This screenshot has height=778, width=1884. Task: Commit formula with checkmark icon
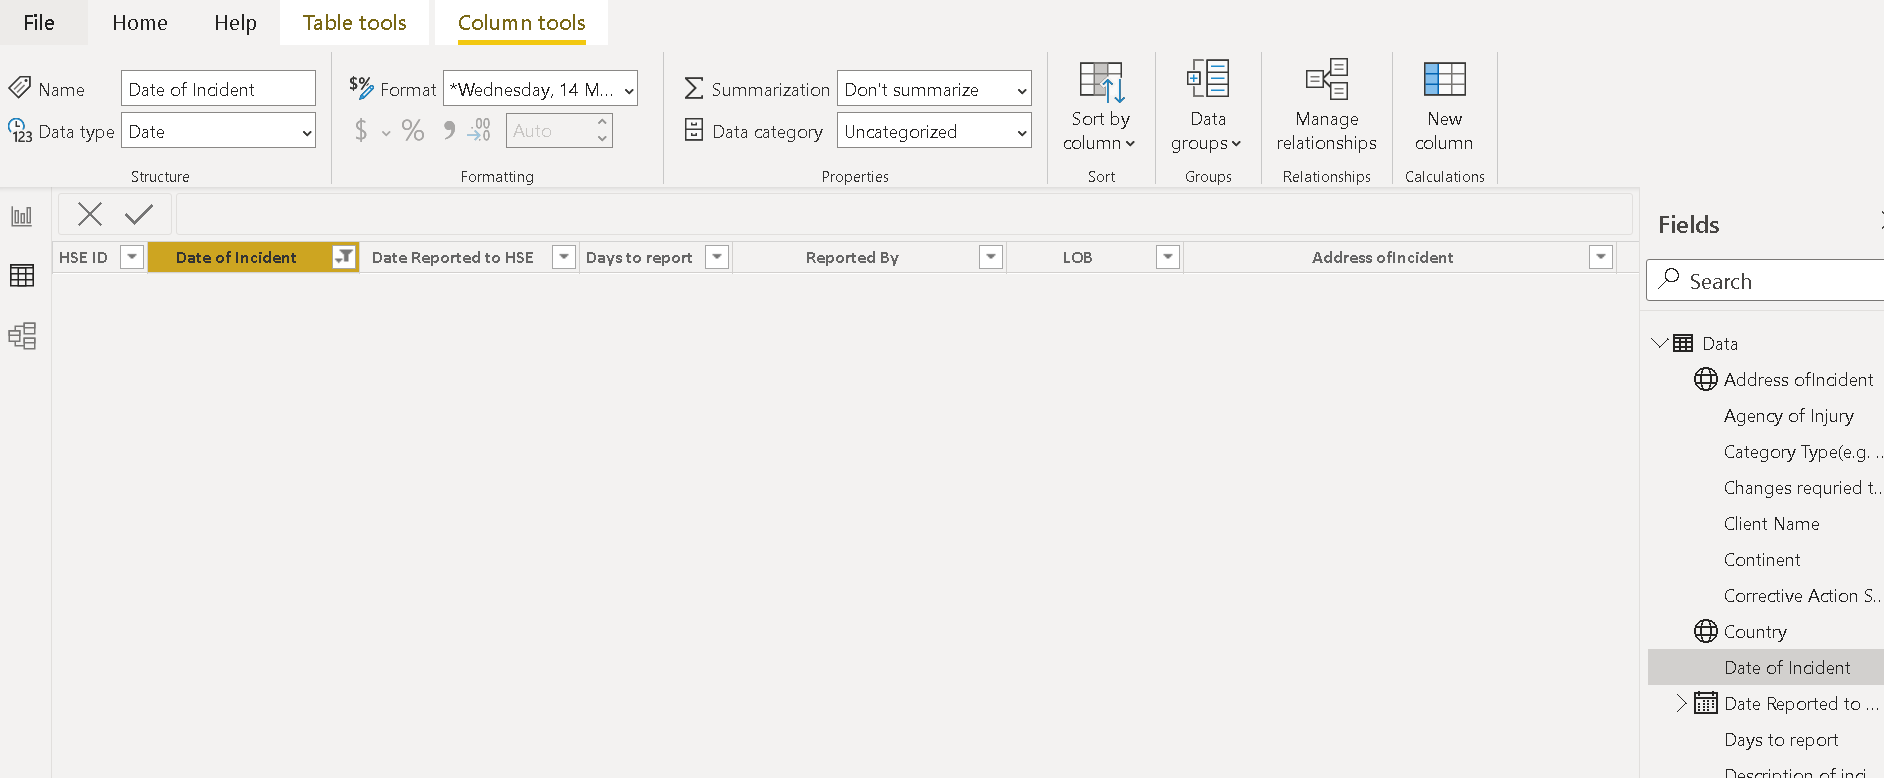coord(139,214)
